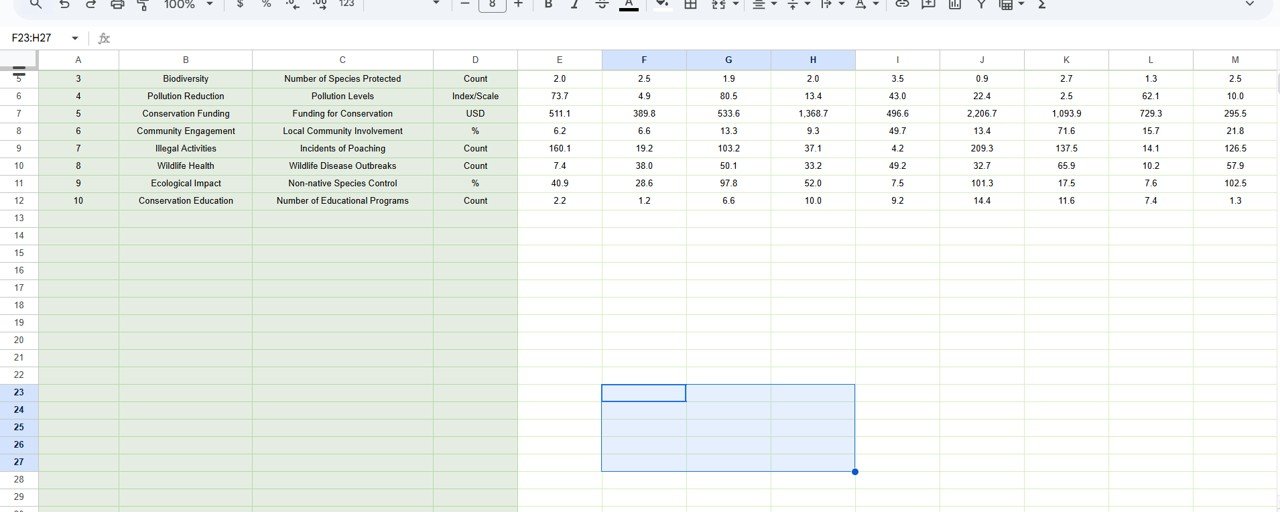Format selection as currency

tap(240, 4)
